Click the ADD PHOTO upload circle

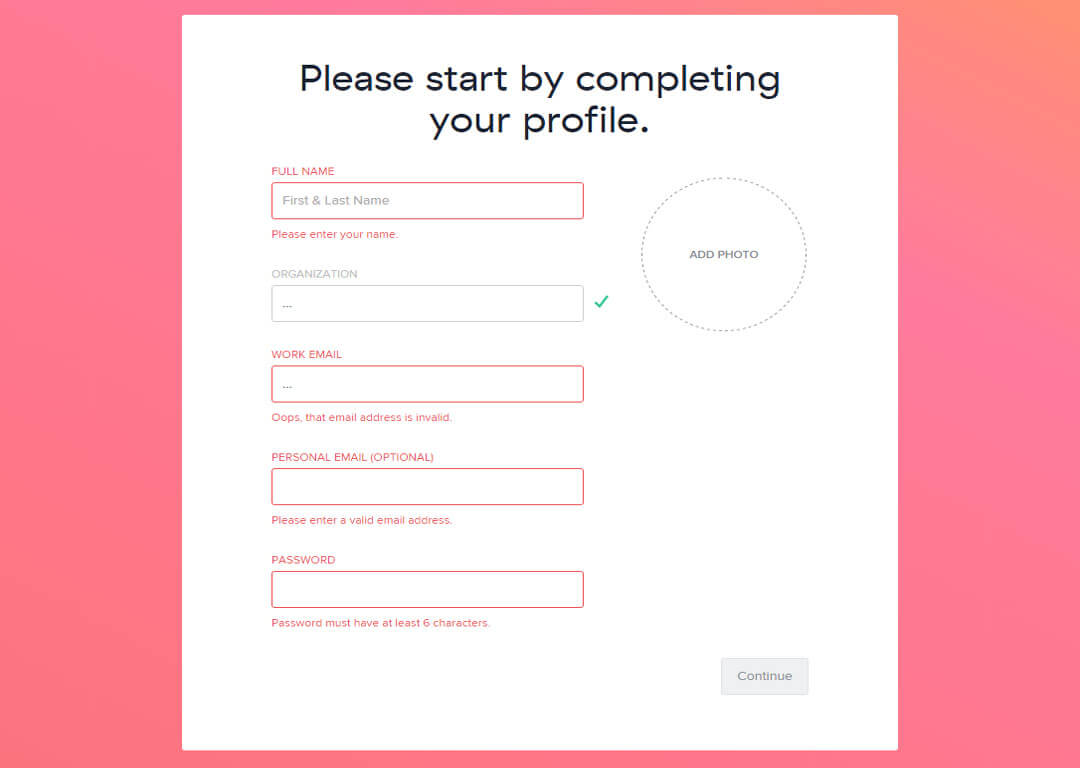723,254
